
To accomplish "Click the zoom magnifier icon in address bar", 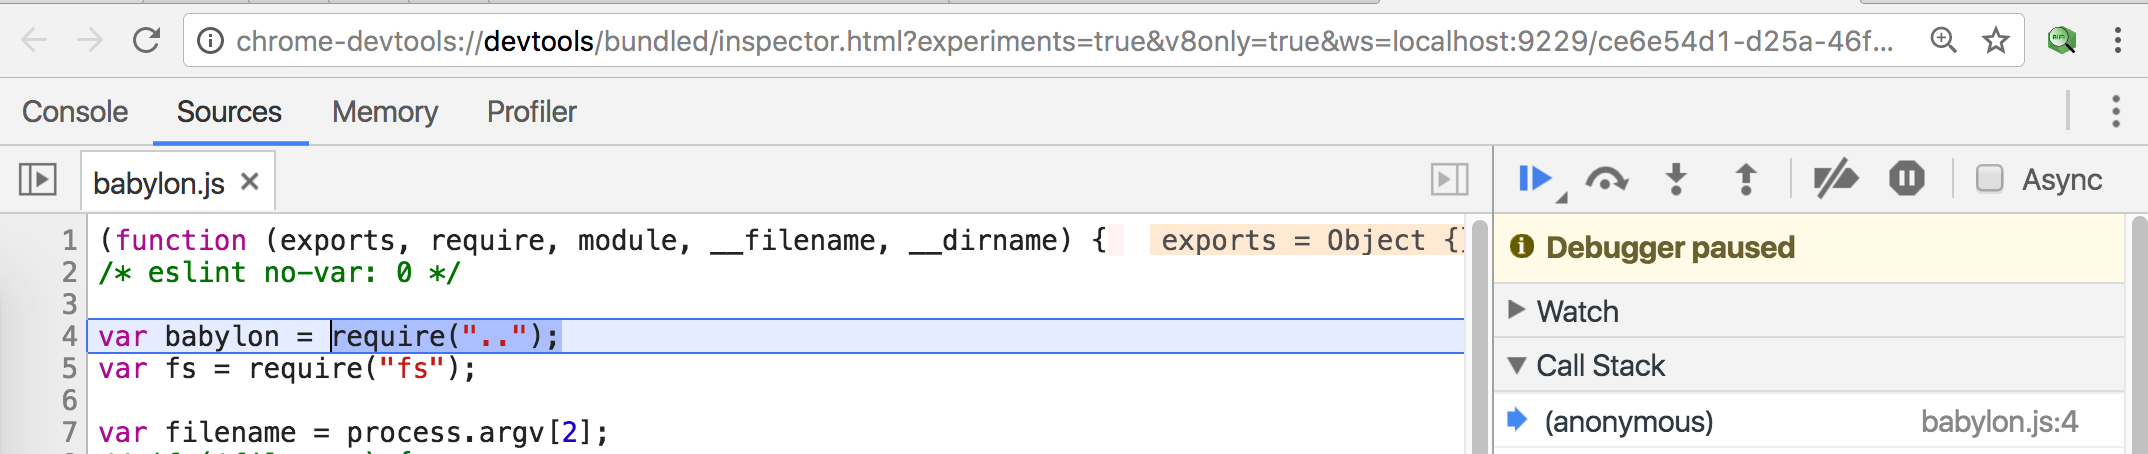I will (1943, 40).
